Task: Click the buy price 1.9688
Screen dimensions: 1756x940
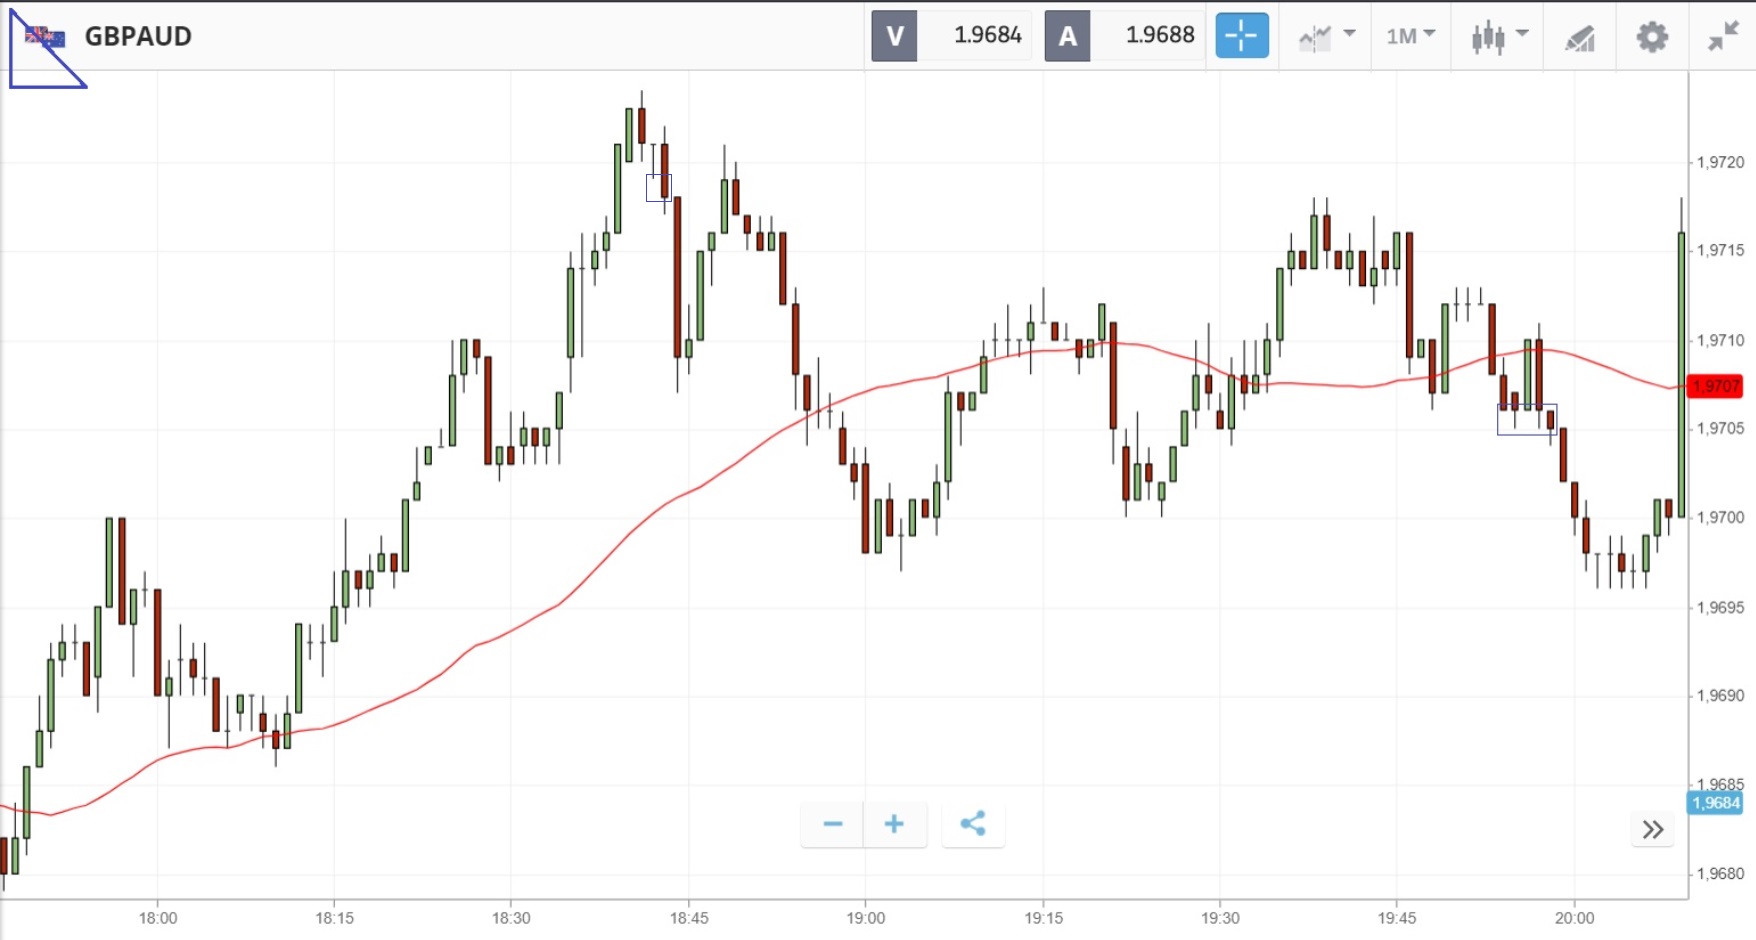Action: pos(1159,35)
